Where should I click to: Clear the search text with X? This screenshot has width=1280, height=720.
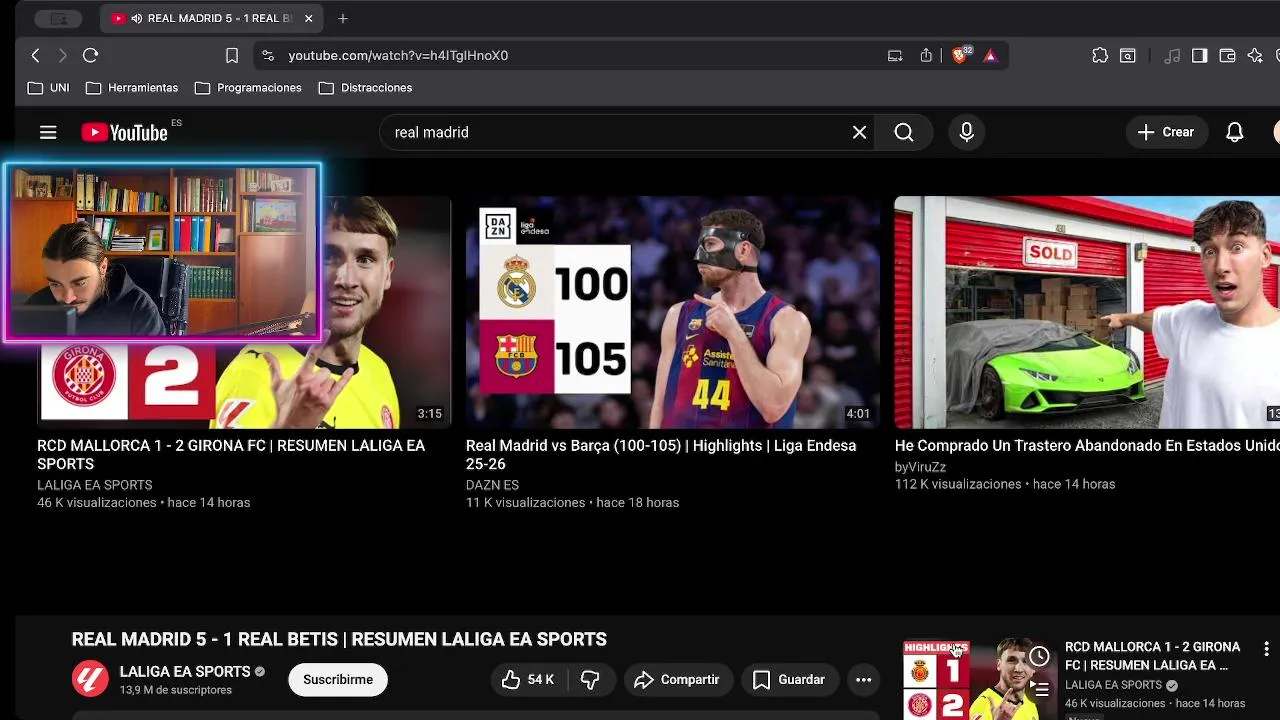coord(859,132)
